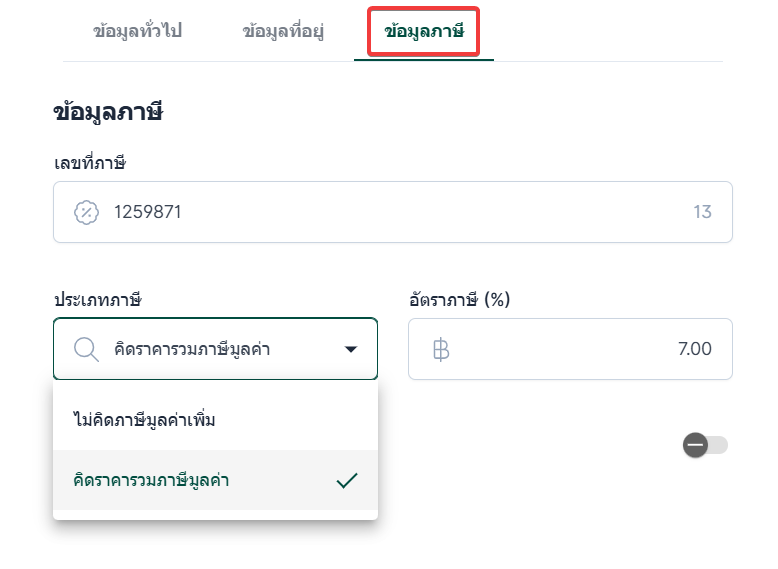The height and width of the screenshot is (569, 778).
Task: Click the ประเภทภาษี field label
Action: pos(97,299)
